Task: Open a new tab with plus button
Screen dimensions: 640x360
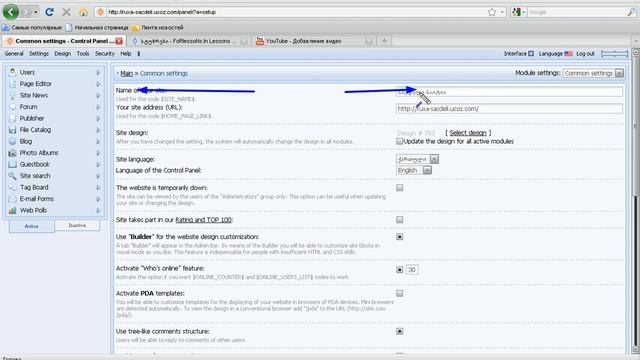Action: tap(384, 41)
